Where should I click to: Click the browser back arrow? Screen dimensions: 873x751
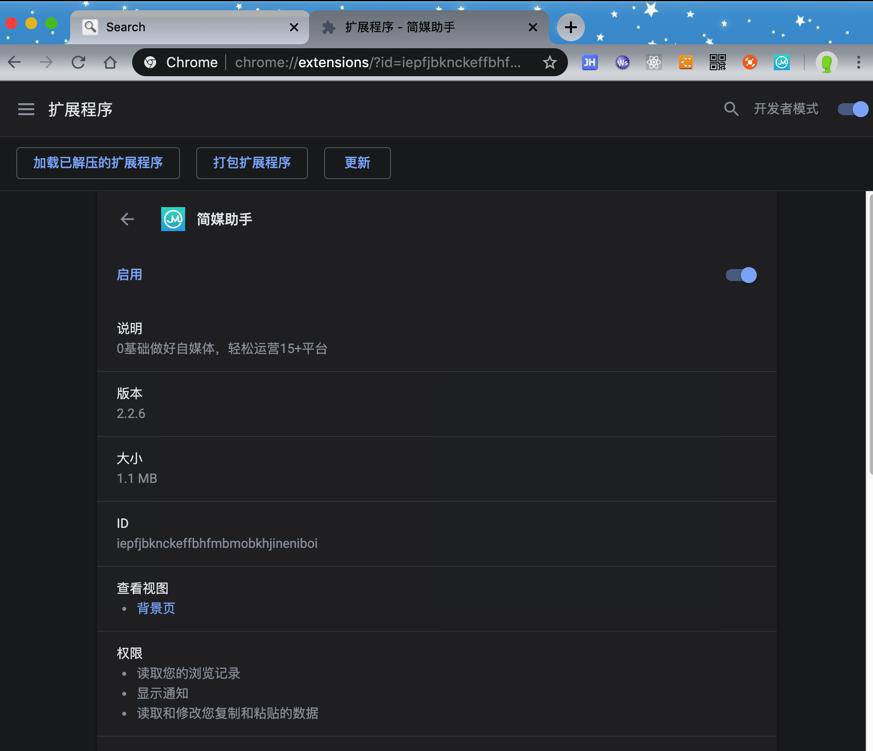[14, 62]
